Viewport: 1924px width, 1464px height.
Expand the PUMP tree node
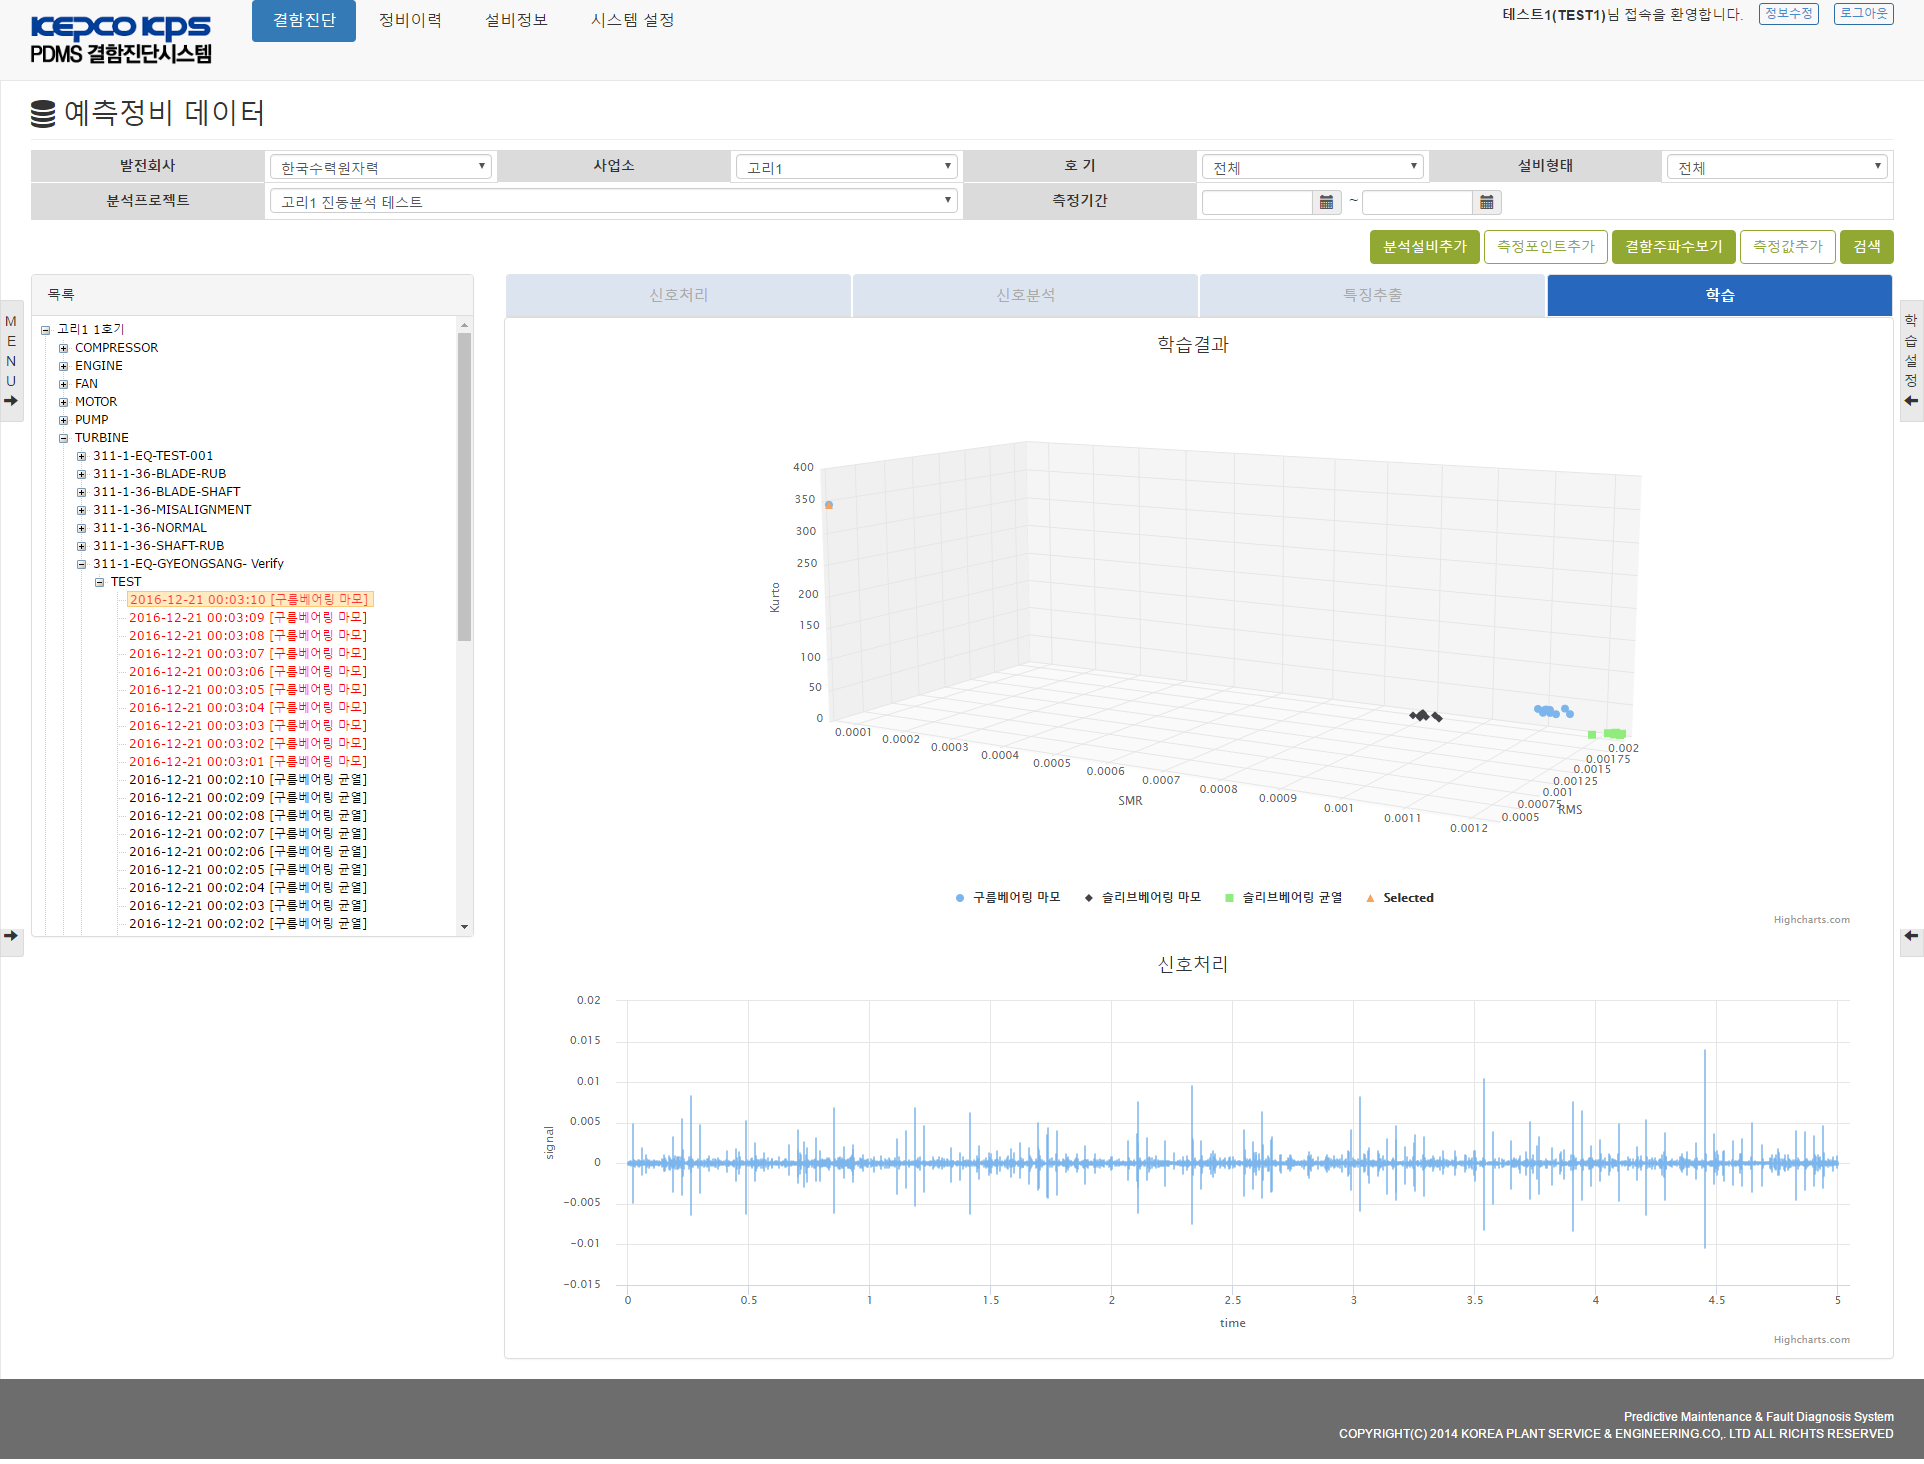[64, 420]
